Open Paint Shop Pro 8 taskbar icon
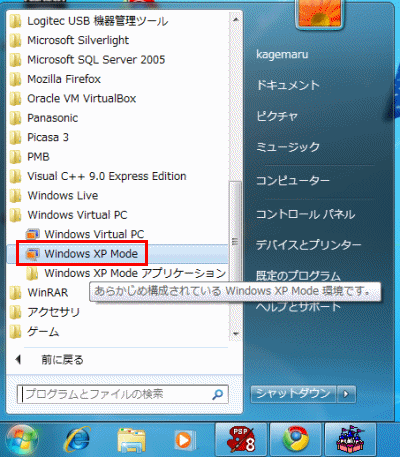The image size is (400, 457). click(241, 439)
